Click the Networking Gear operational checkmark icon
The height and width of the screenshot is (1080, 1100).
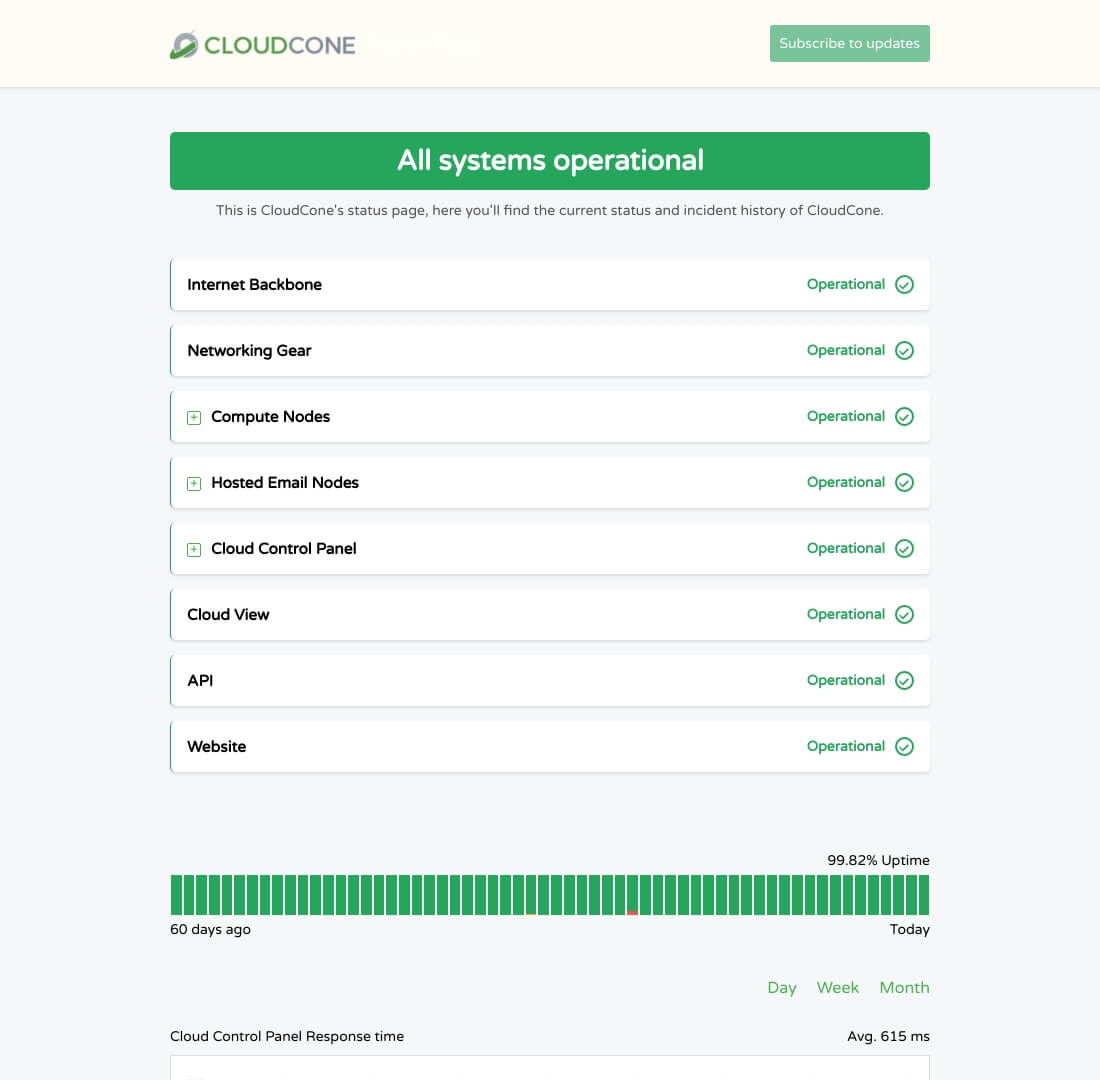pos(904,350)
